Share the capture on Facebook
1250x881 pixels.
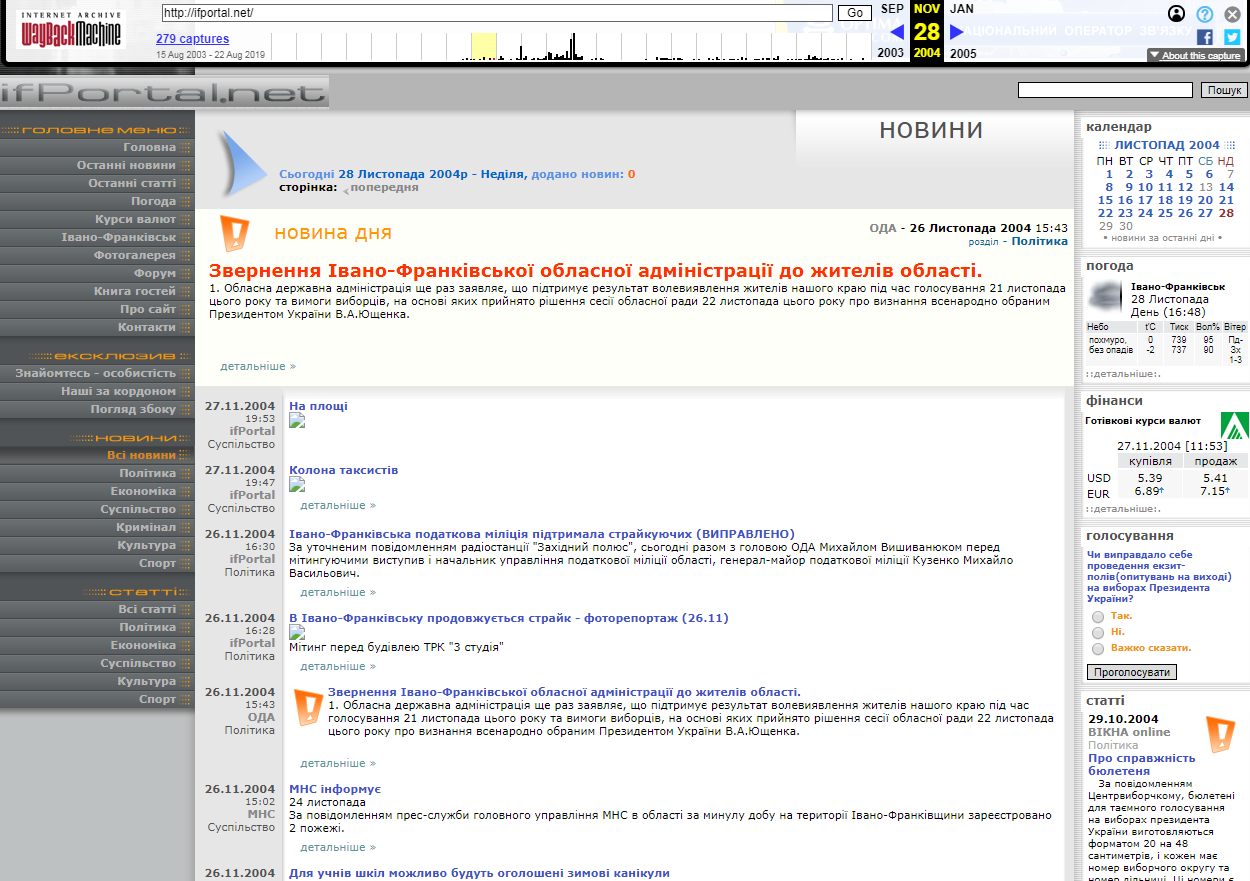(x=1205, y=37)
